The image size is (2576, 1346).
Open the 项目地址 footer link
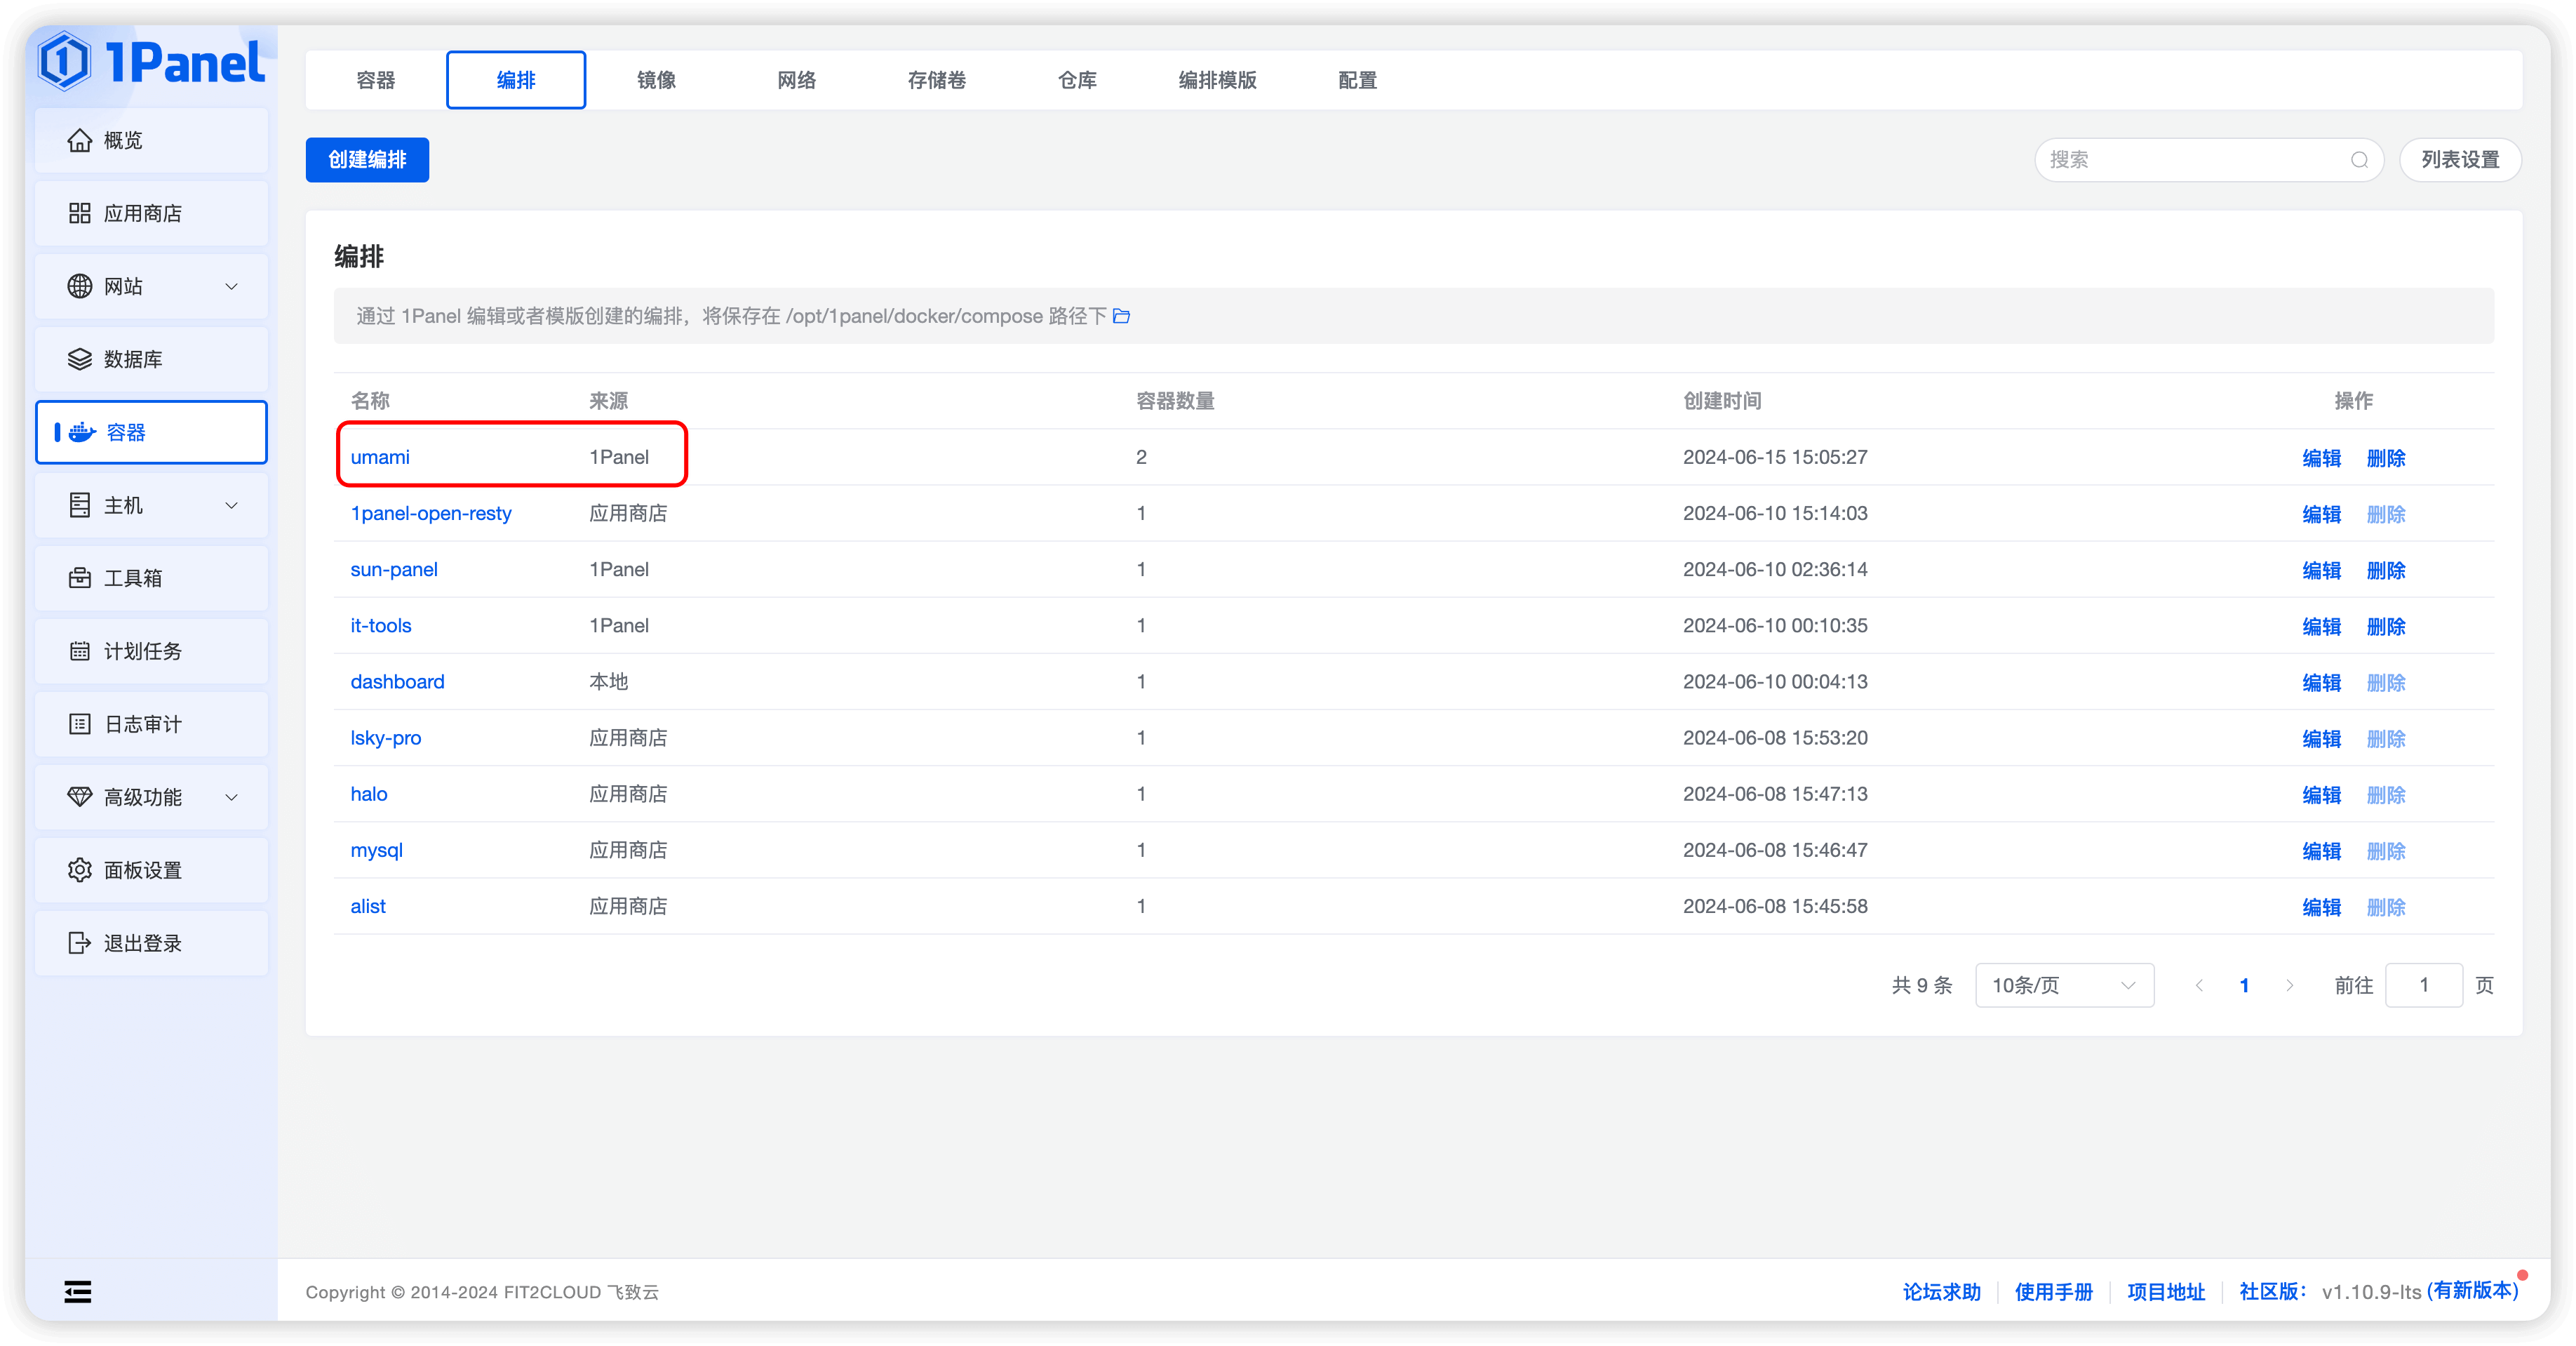[x=2165, y=1291]
